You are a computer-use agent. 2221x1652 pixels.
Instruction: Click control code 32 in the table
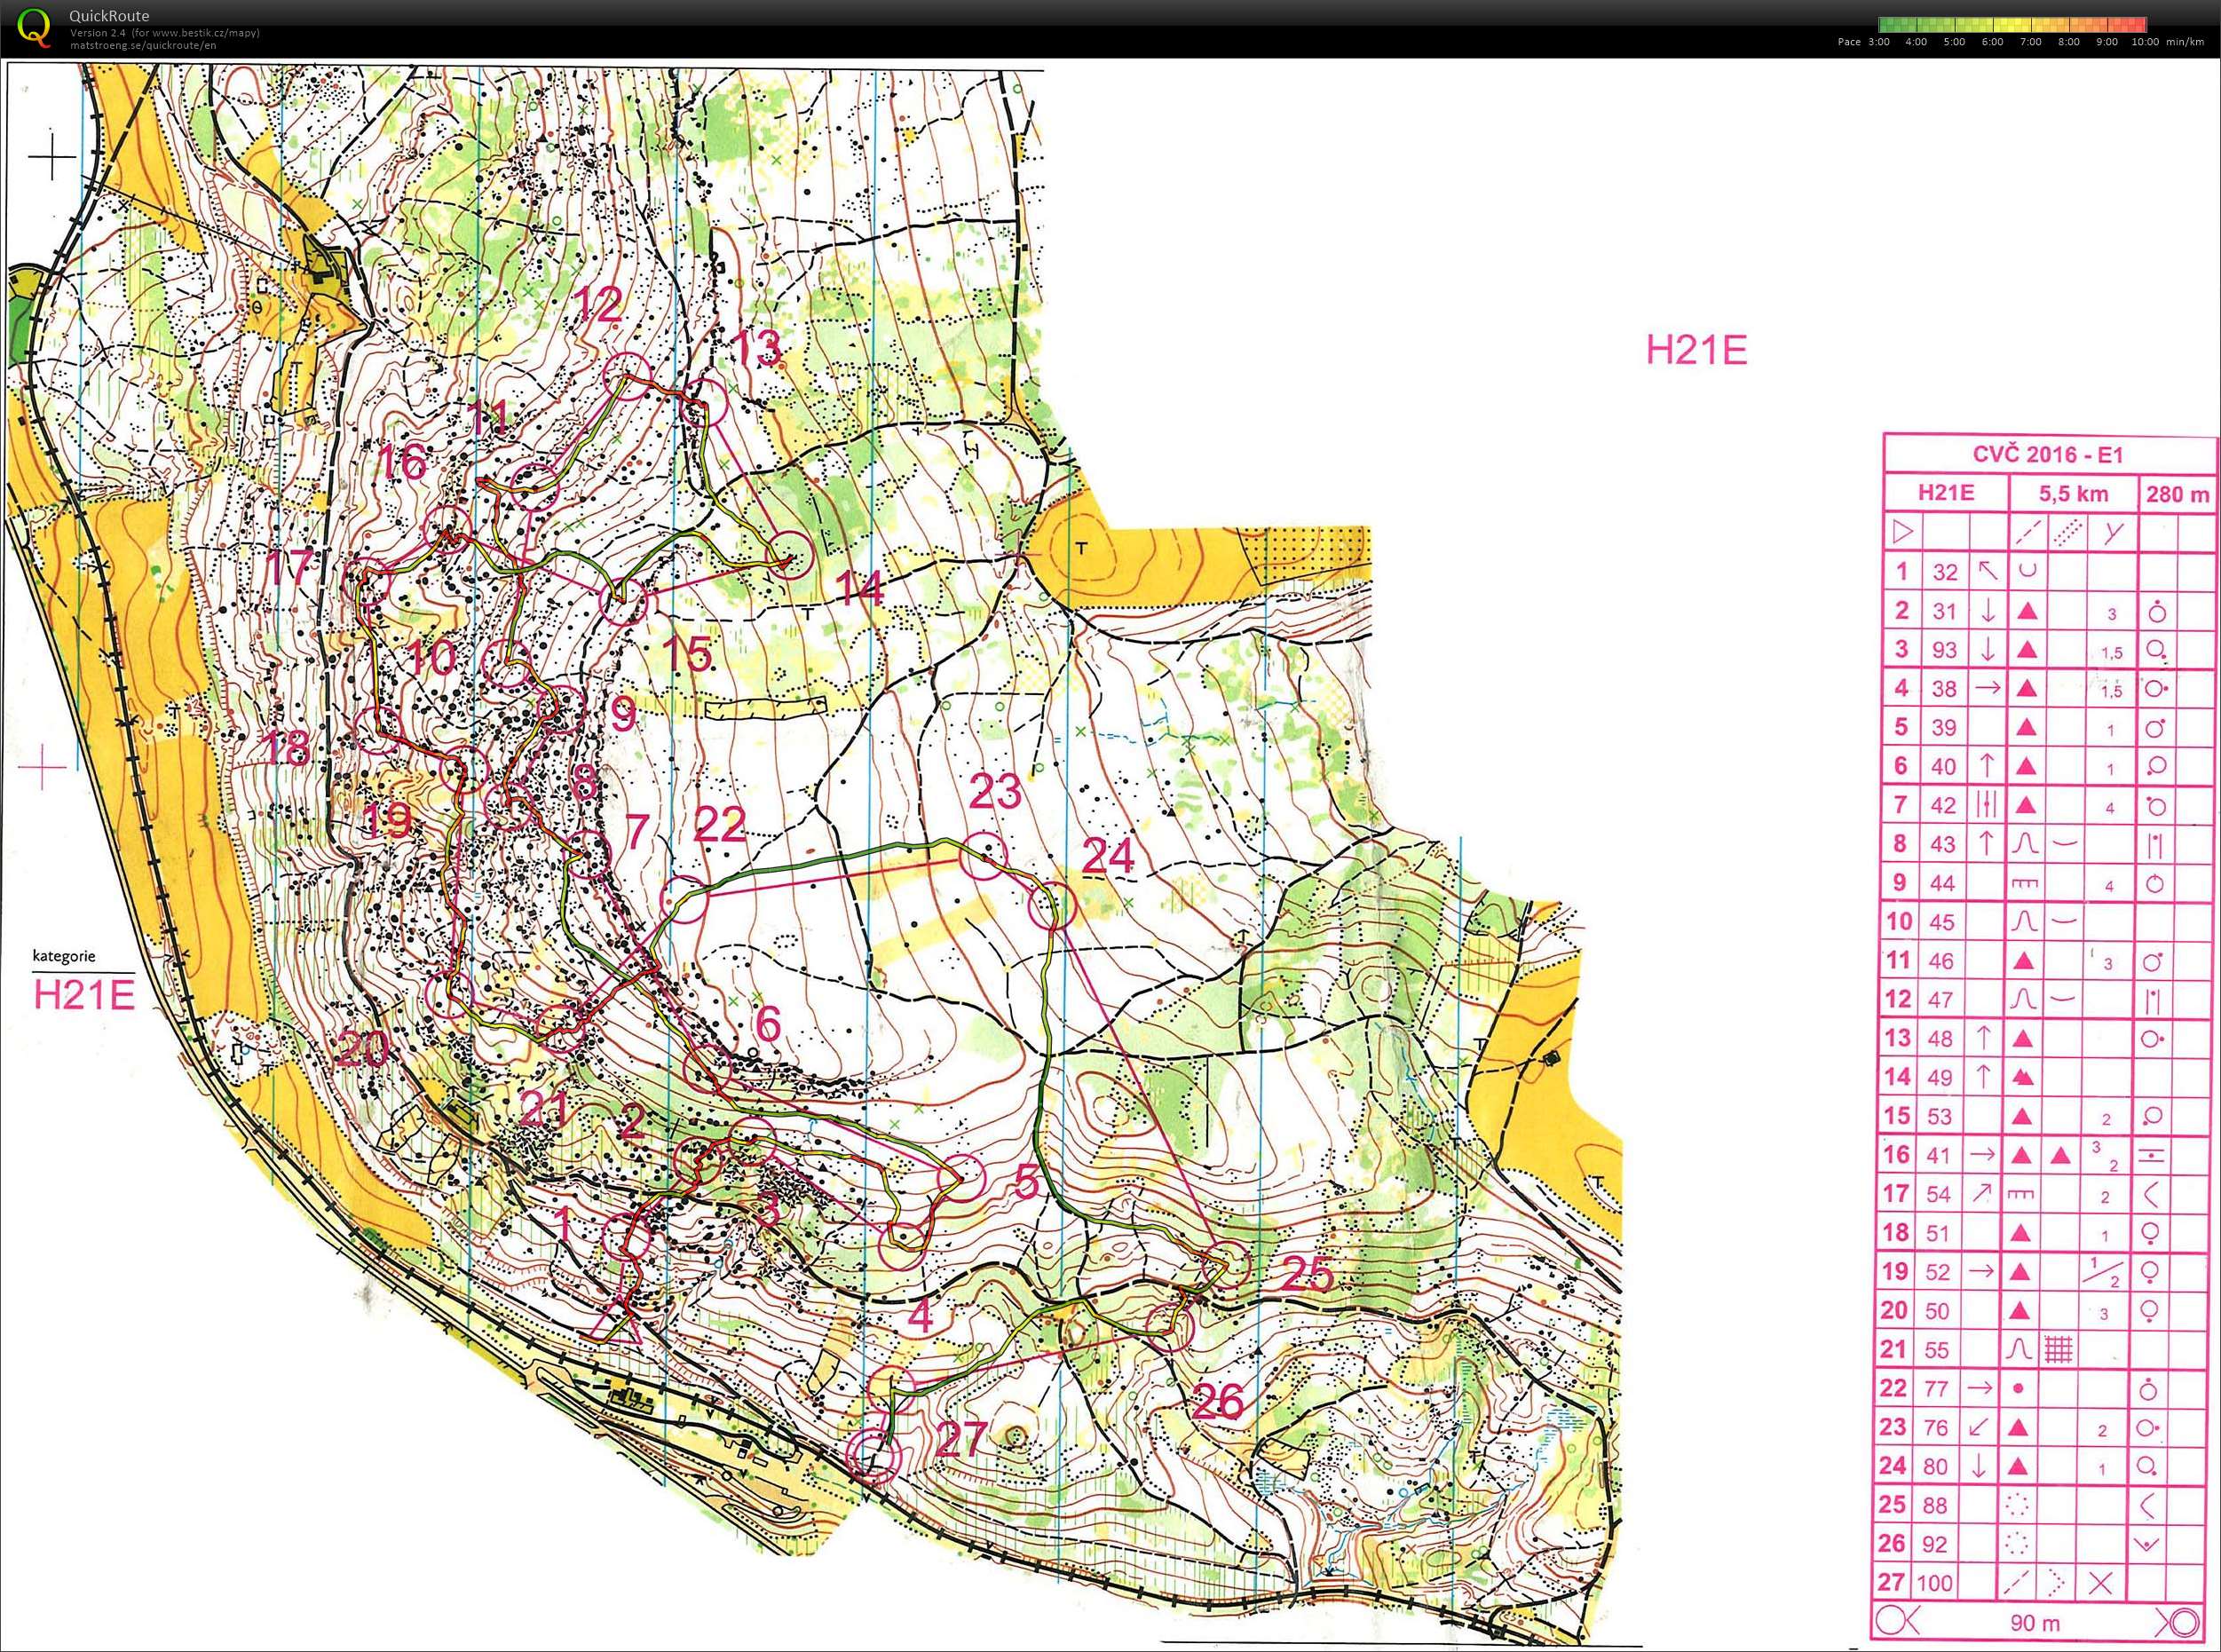click(x=1944, y=571)
